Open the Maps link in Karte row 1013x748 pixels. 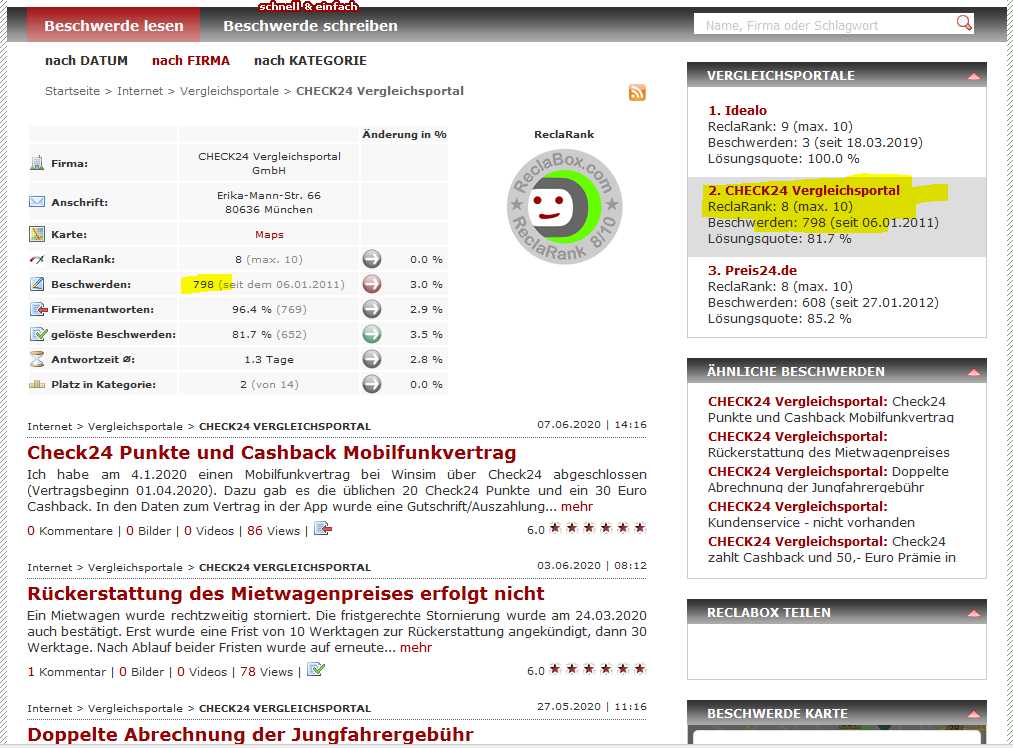pyautogui.click(x=269, y=235)
